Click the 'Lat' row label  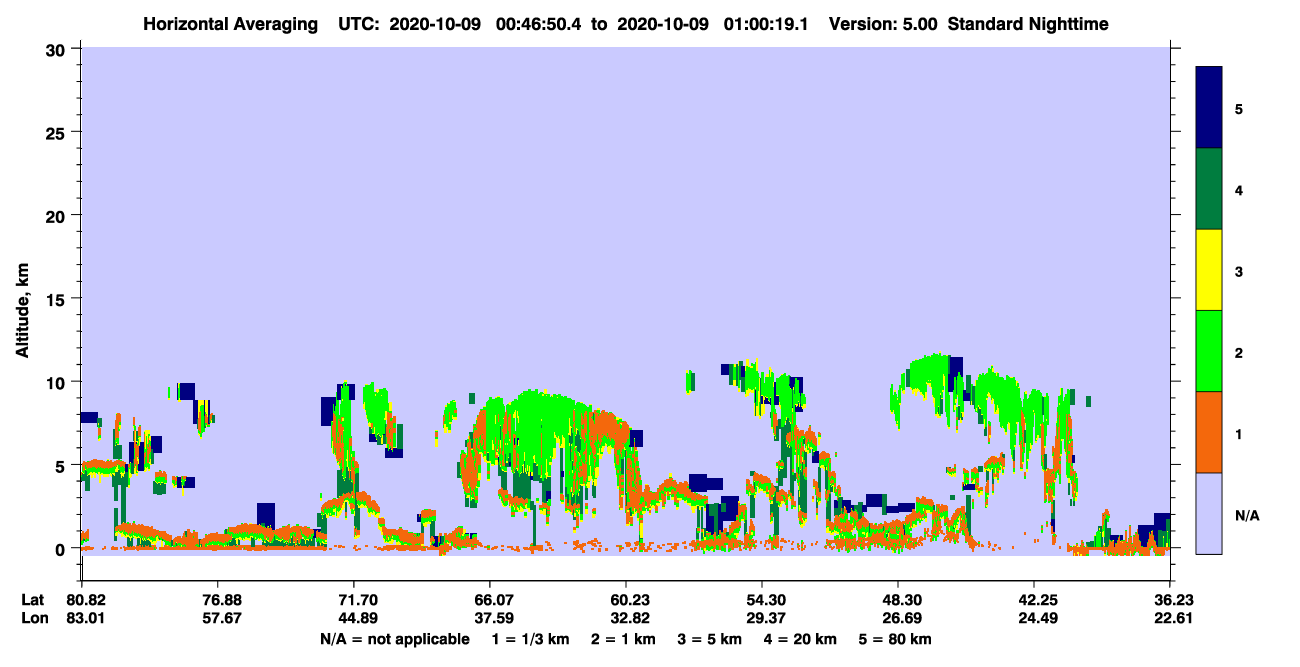[32, 600]
